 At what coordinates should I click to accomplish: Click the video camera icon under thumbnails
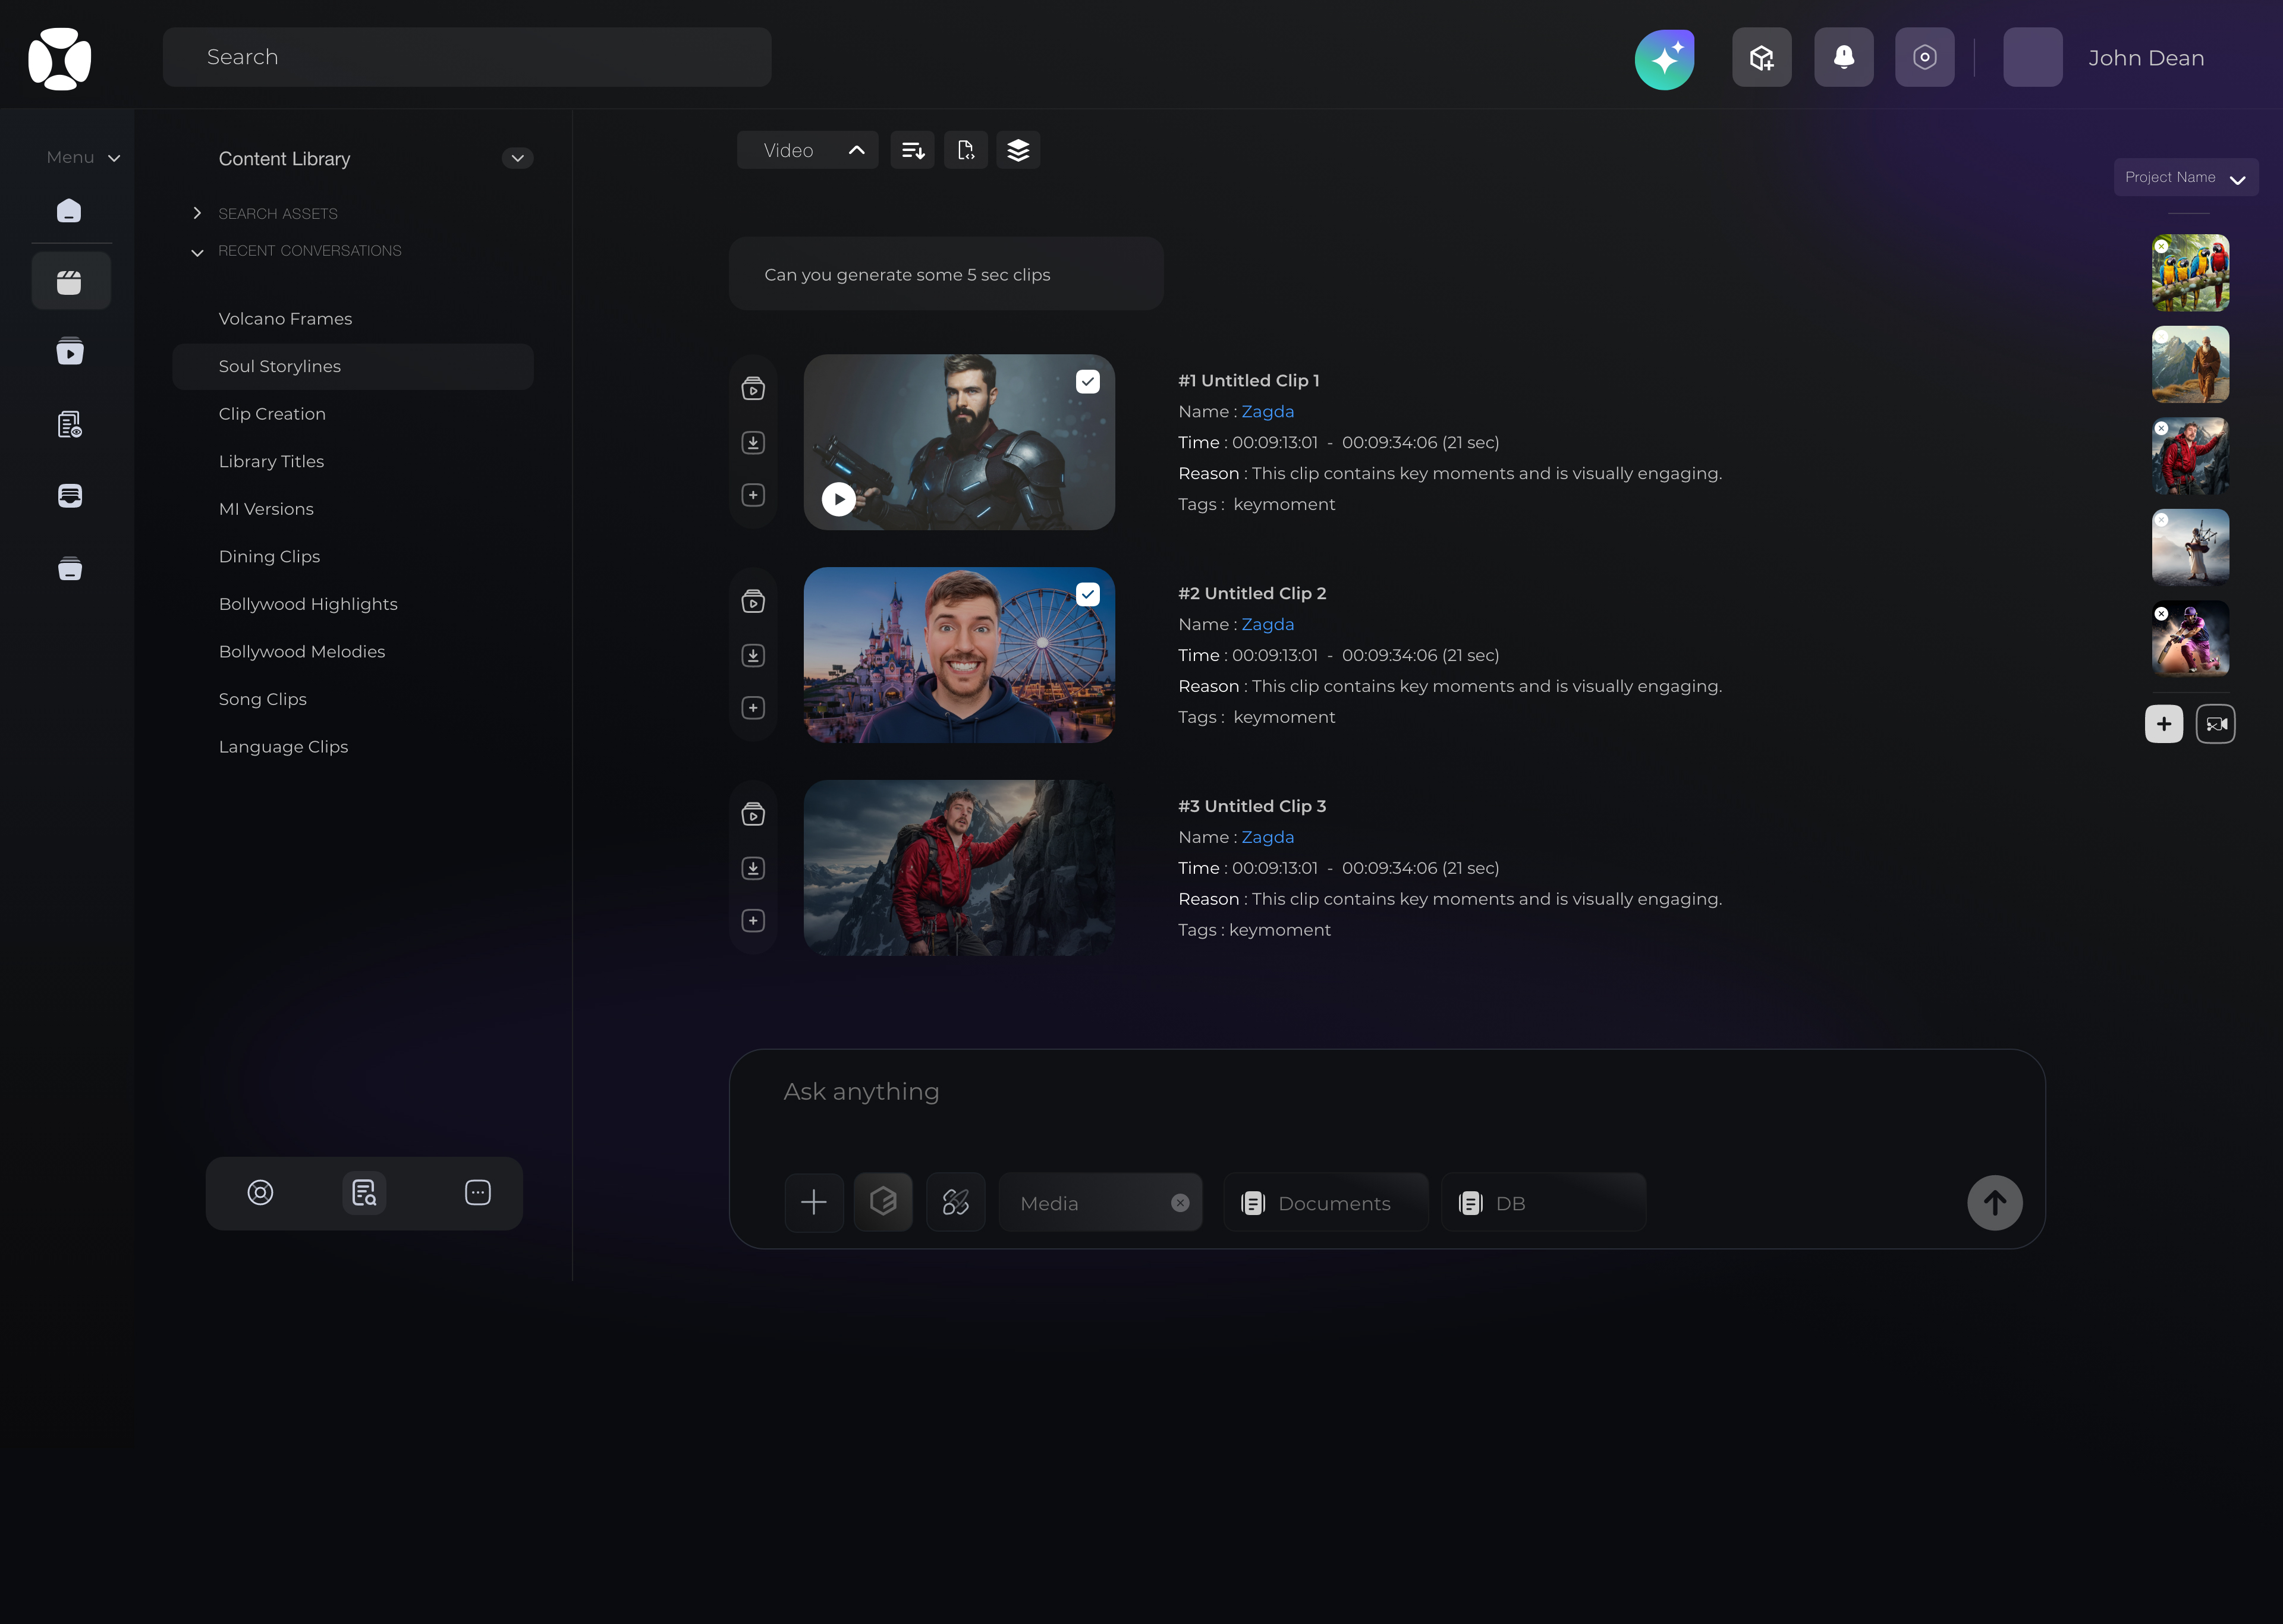coord(2215,724)
